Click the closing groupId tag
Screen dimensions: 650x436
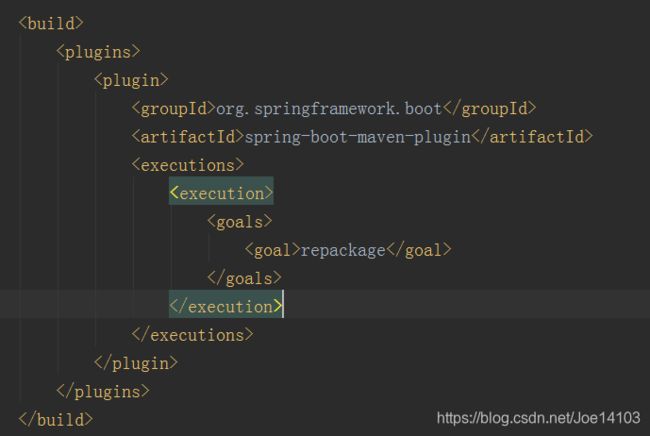(490, 109)
